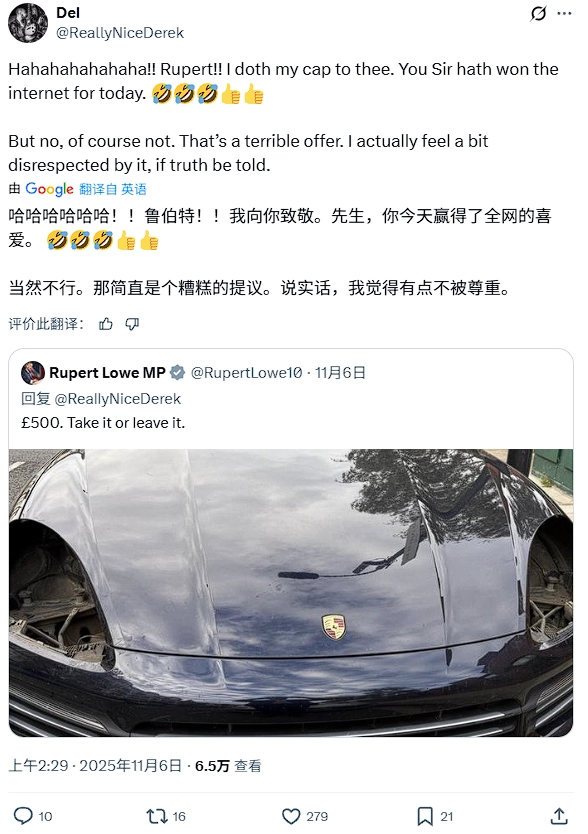Open the three-dot more options menu

[565, 14]
